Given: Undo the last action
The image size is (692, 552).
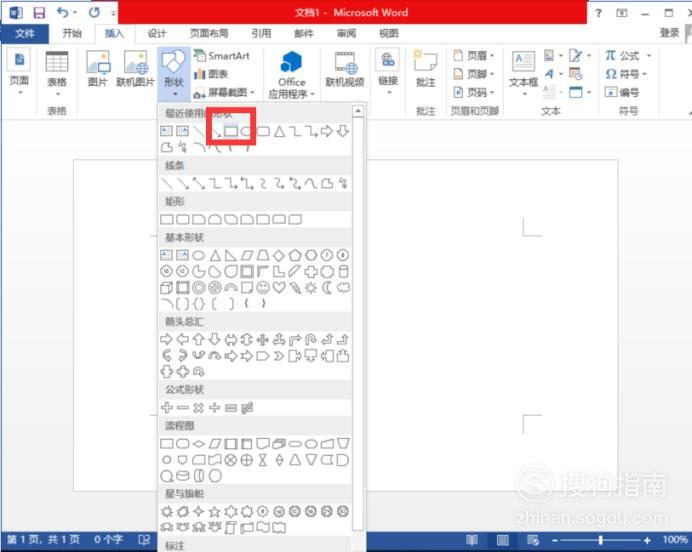Looking at the screenshot, I should pos(63,12).
